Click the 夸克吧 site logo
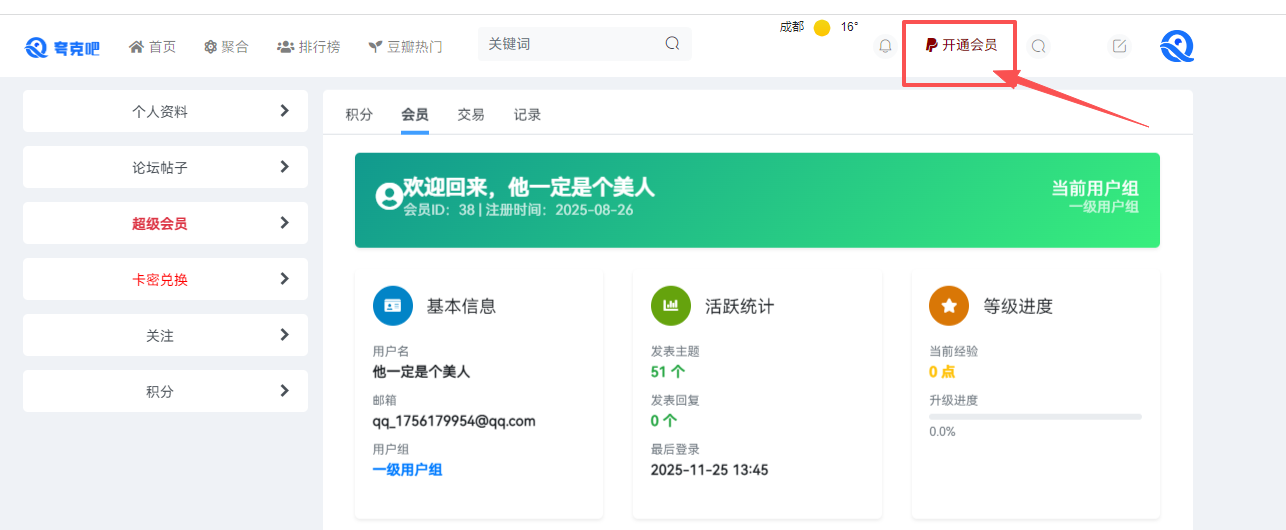This screenshot has width=1286, height=530. pyautogui.click(x=62, y=47)
